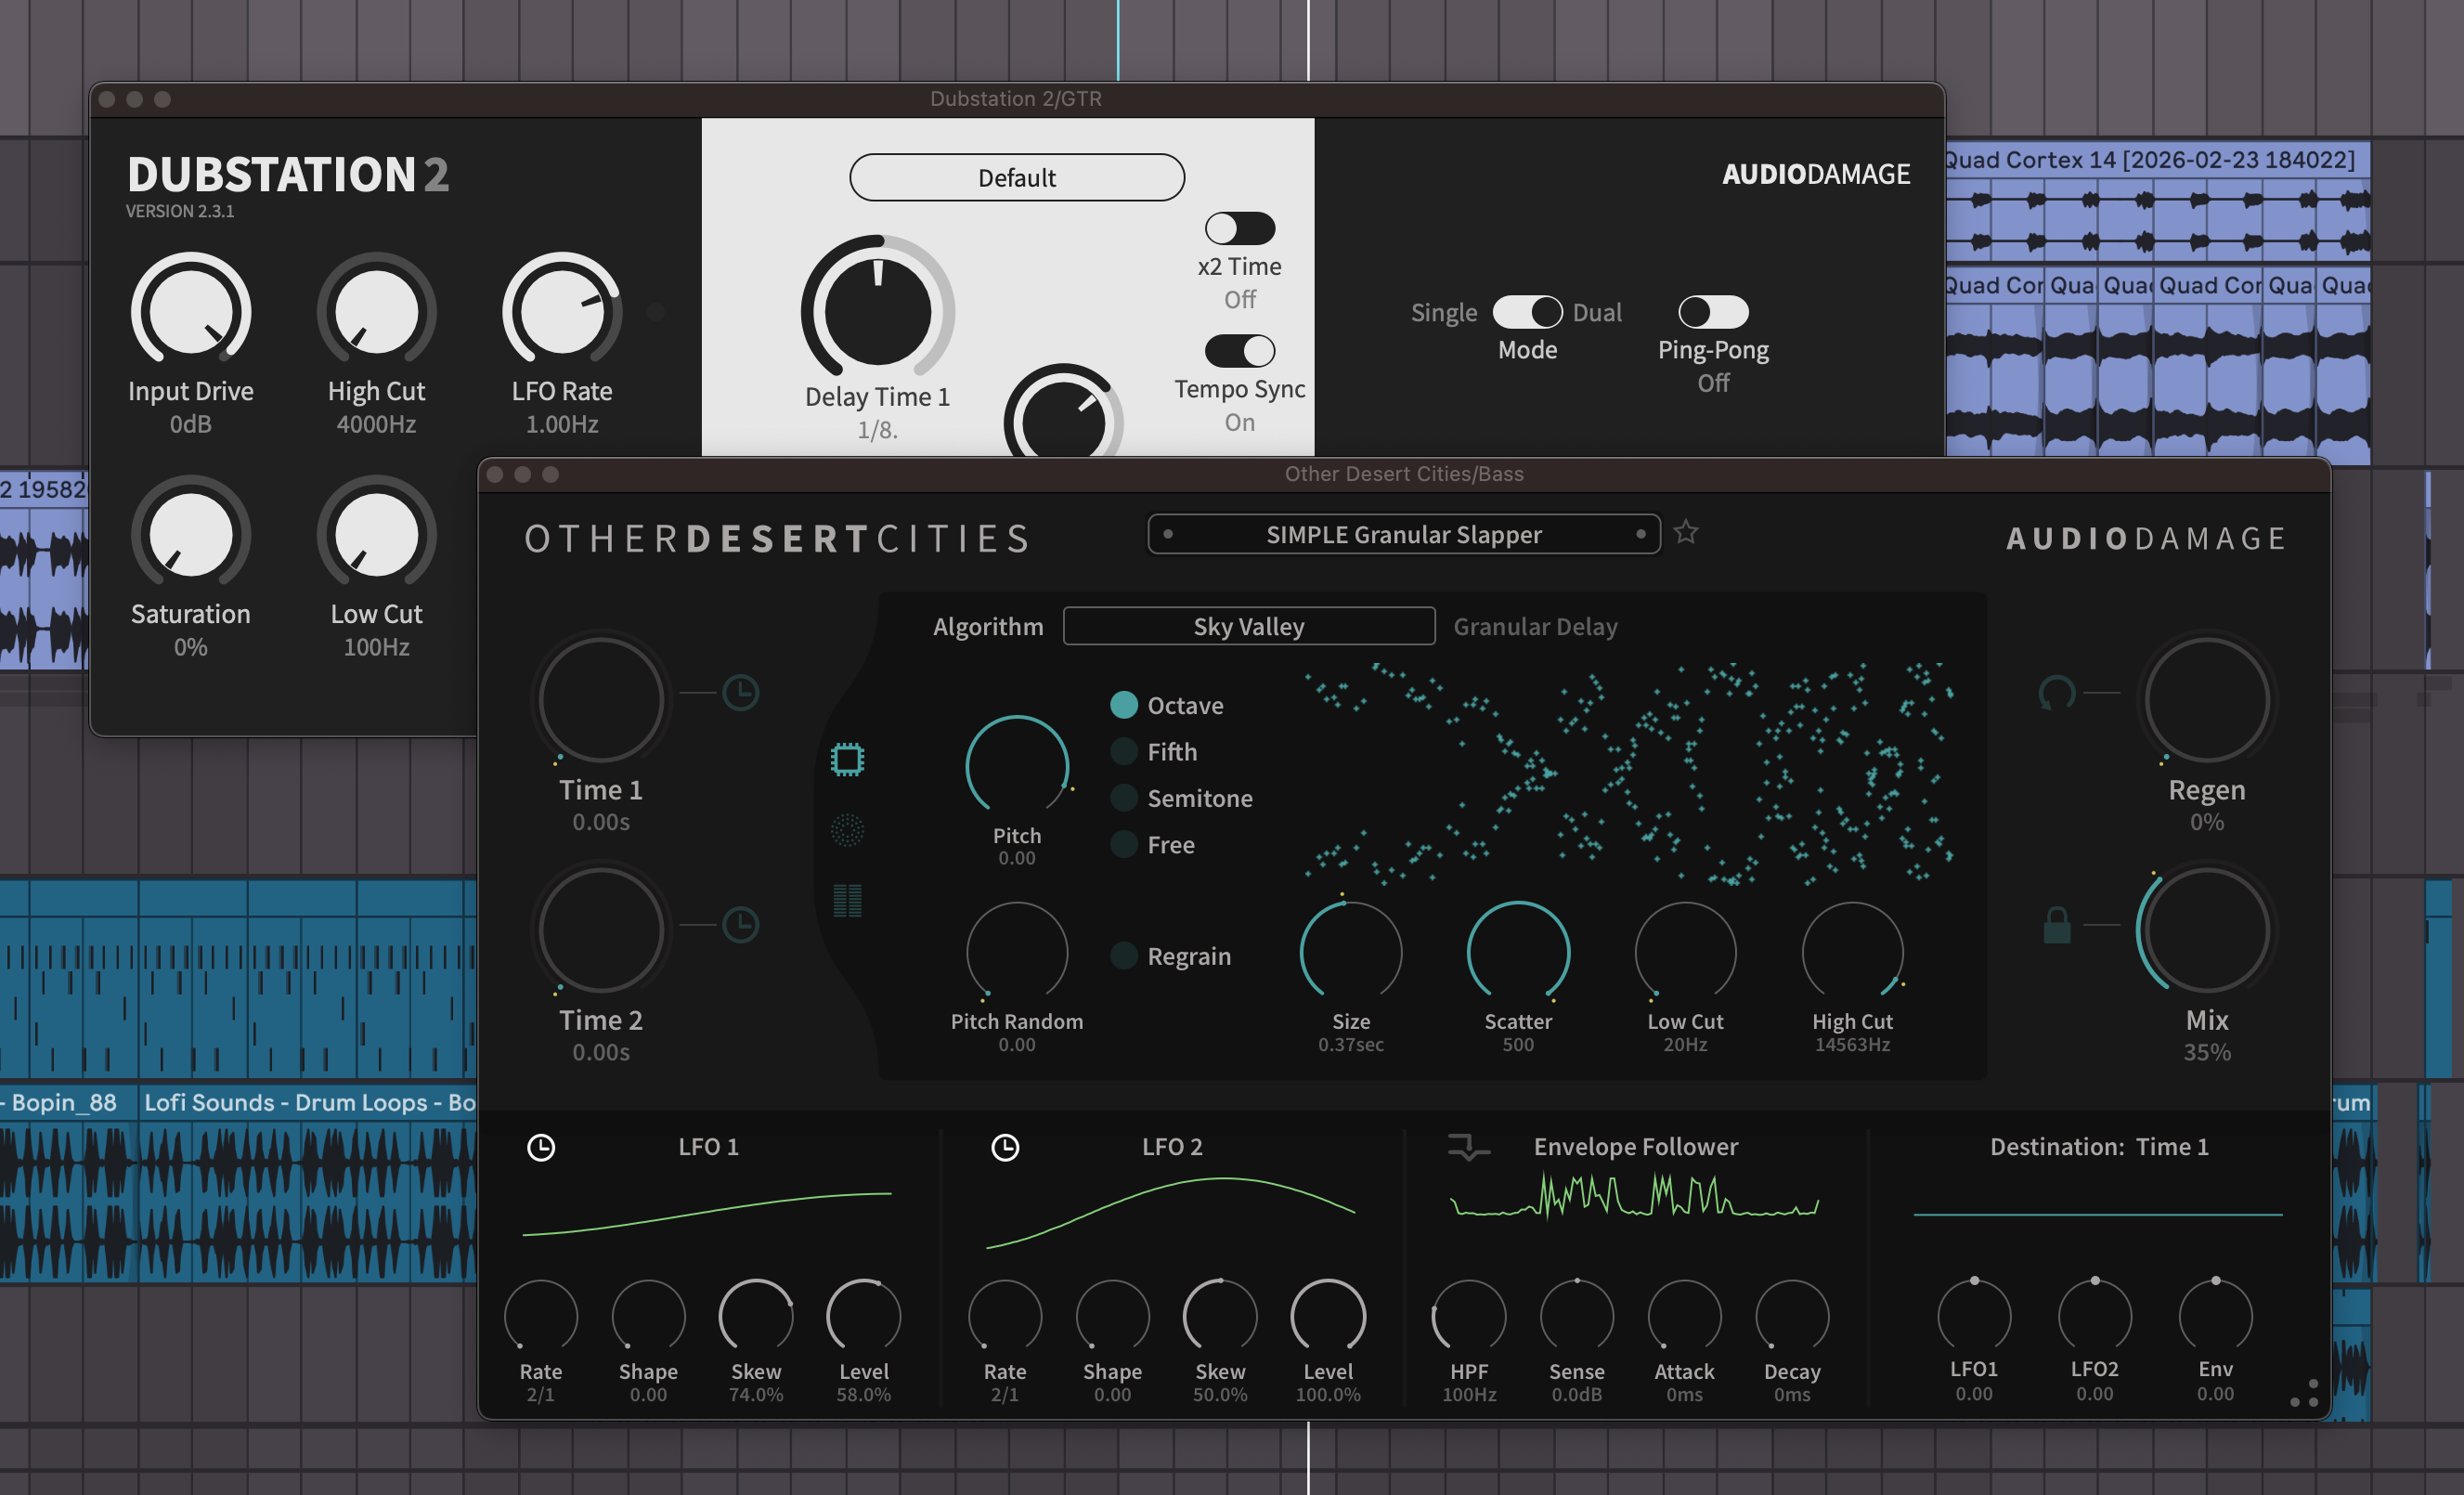Viewport: 2464px width, 1495px height.
Task: Click the Pitch knob
Action: pyautogui.click(x=1017, y=766)
